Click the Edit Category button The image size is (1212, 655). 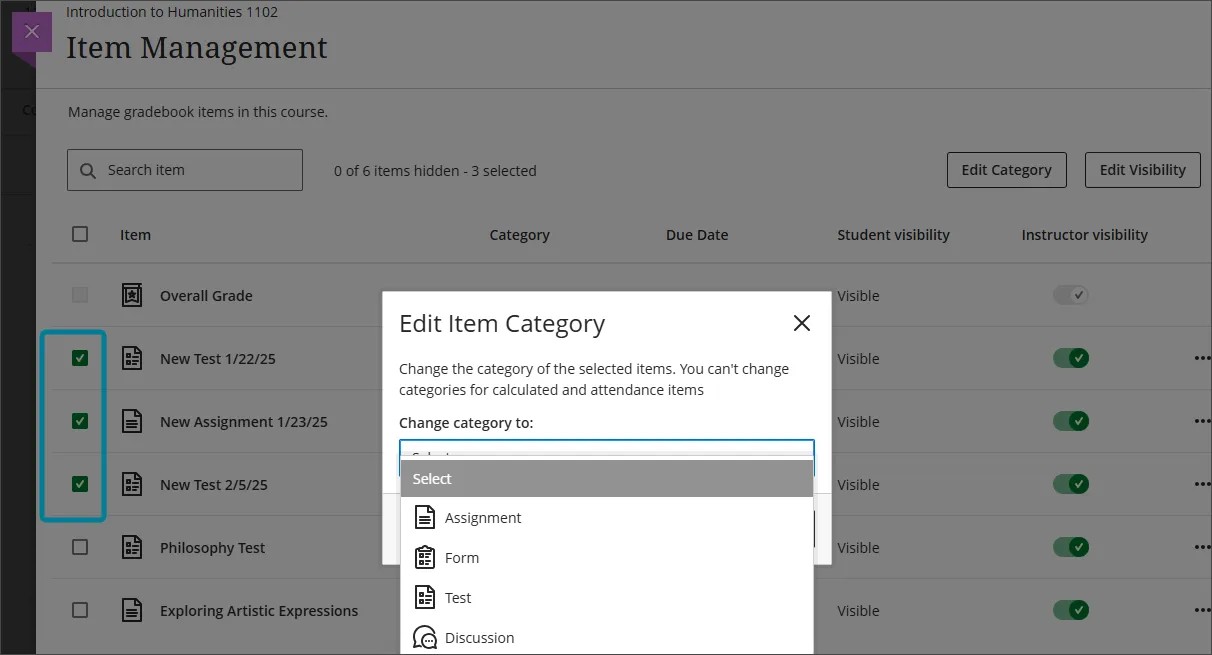click(x=1006, y=169)
